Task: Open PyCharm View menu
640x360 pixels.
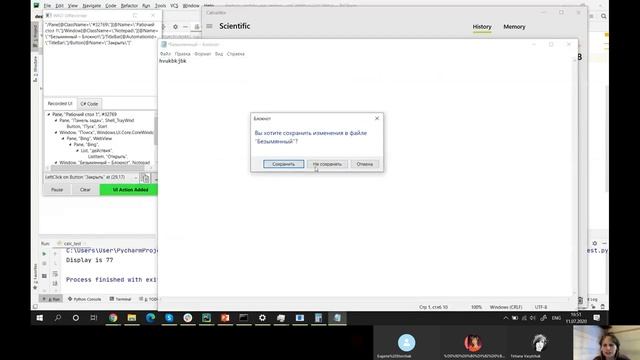Action: click(73, 6)
